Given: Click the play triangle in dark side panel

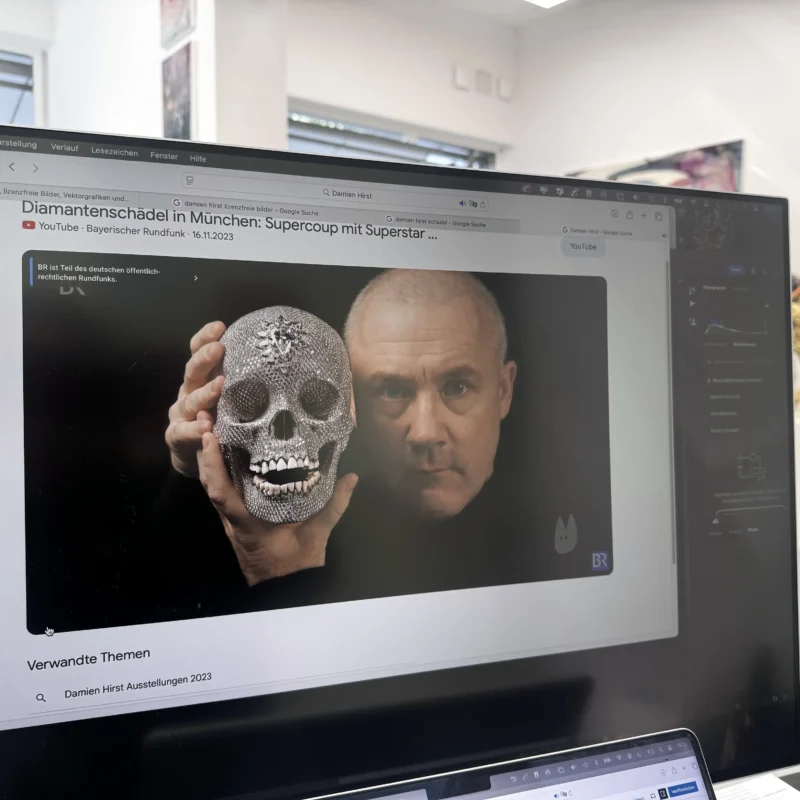Looking at the screenshot, I should click(x=692, y=304).
